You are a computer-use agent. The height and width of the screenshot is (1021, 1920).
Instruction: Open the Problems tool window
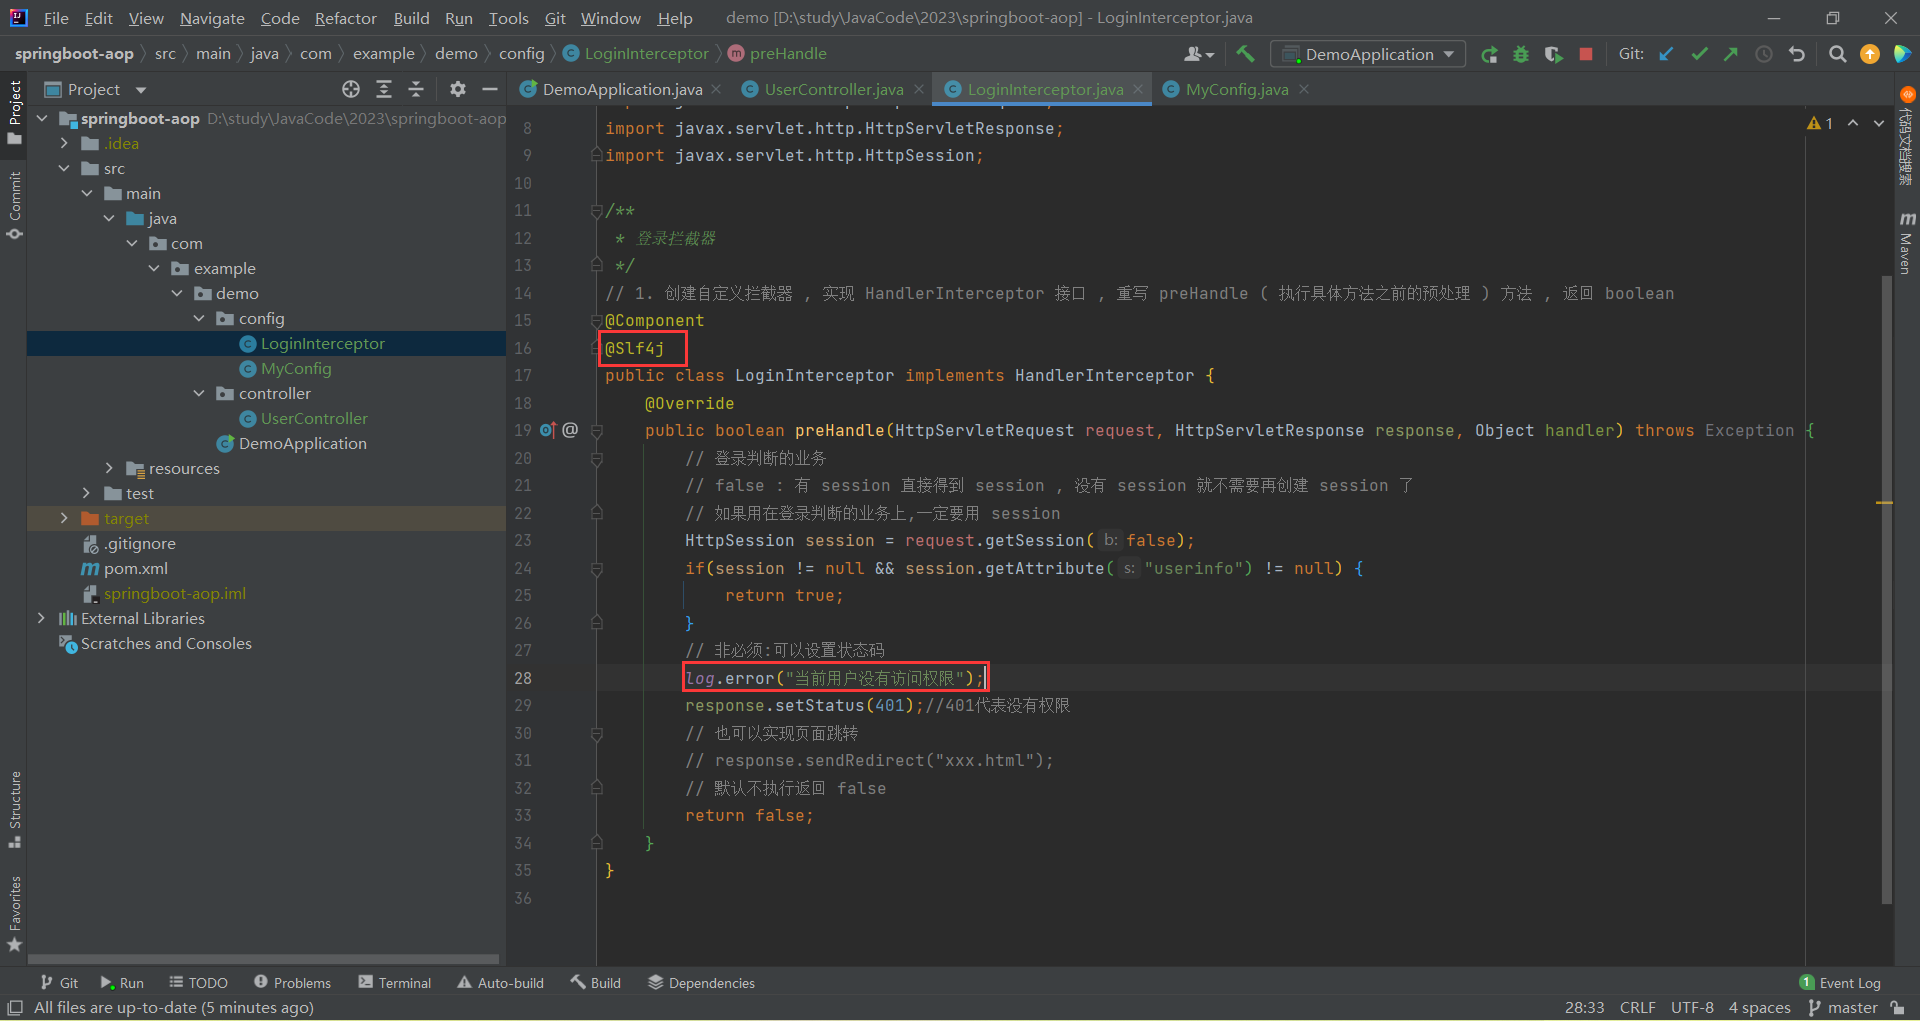tap(292, 983)
